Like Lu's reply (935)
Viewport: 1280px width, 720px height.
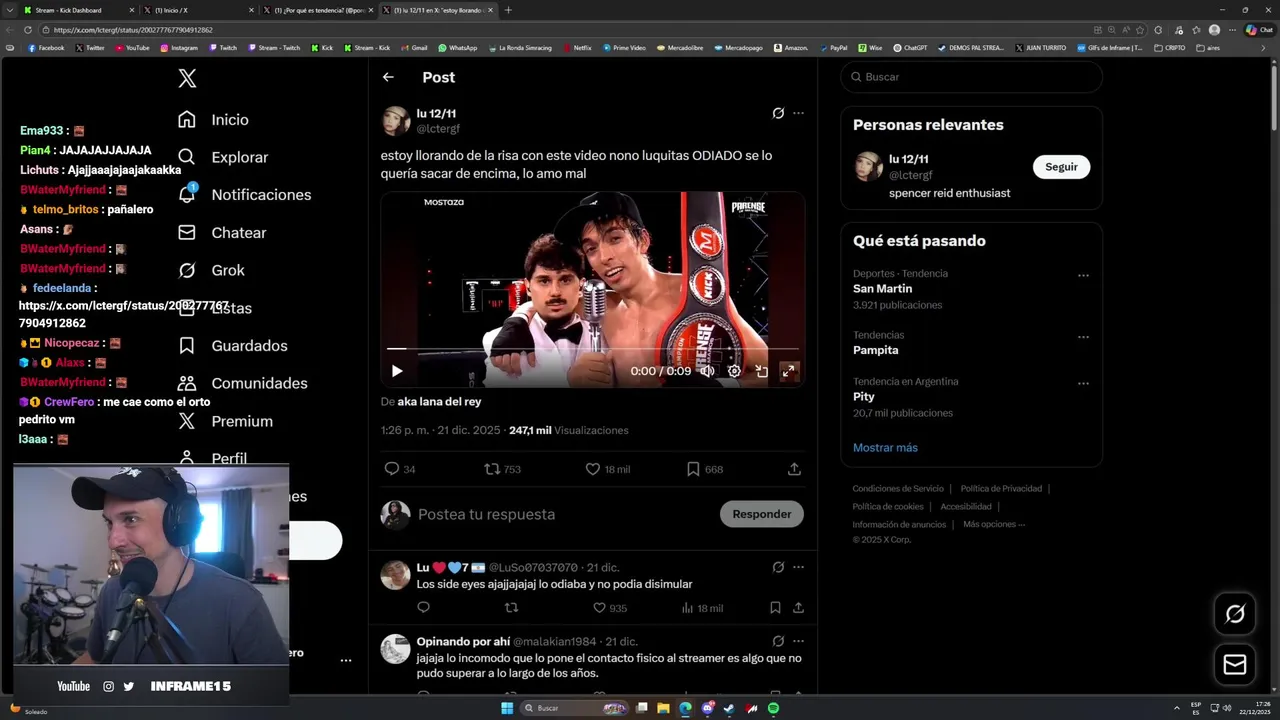[x=610, y=608]
